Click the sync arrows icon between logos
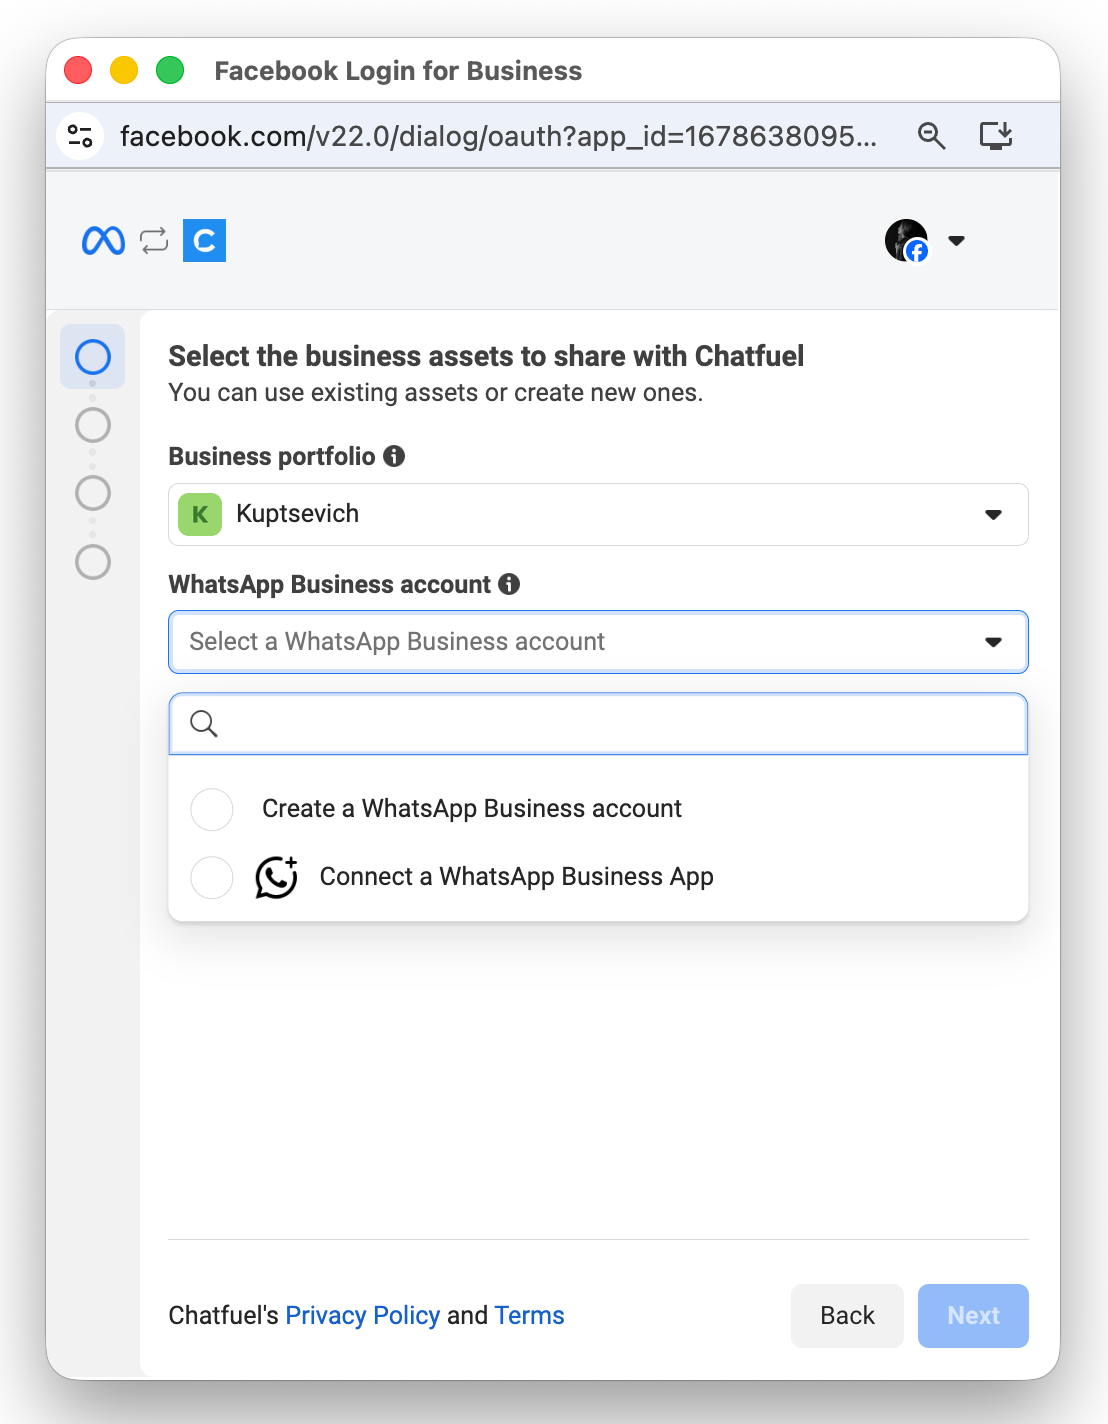Image resolution: width=1108 pixels, height=1424 pixels. pyautogui.click(x=154, y=241)
